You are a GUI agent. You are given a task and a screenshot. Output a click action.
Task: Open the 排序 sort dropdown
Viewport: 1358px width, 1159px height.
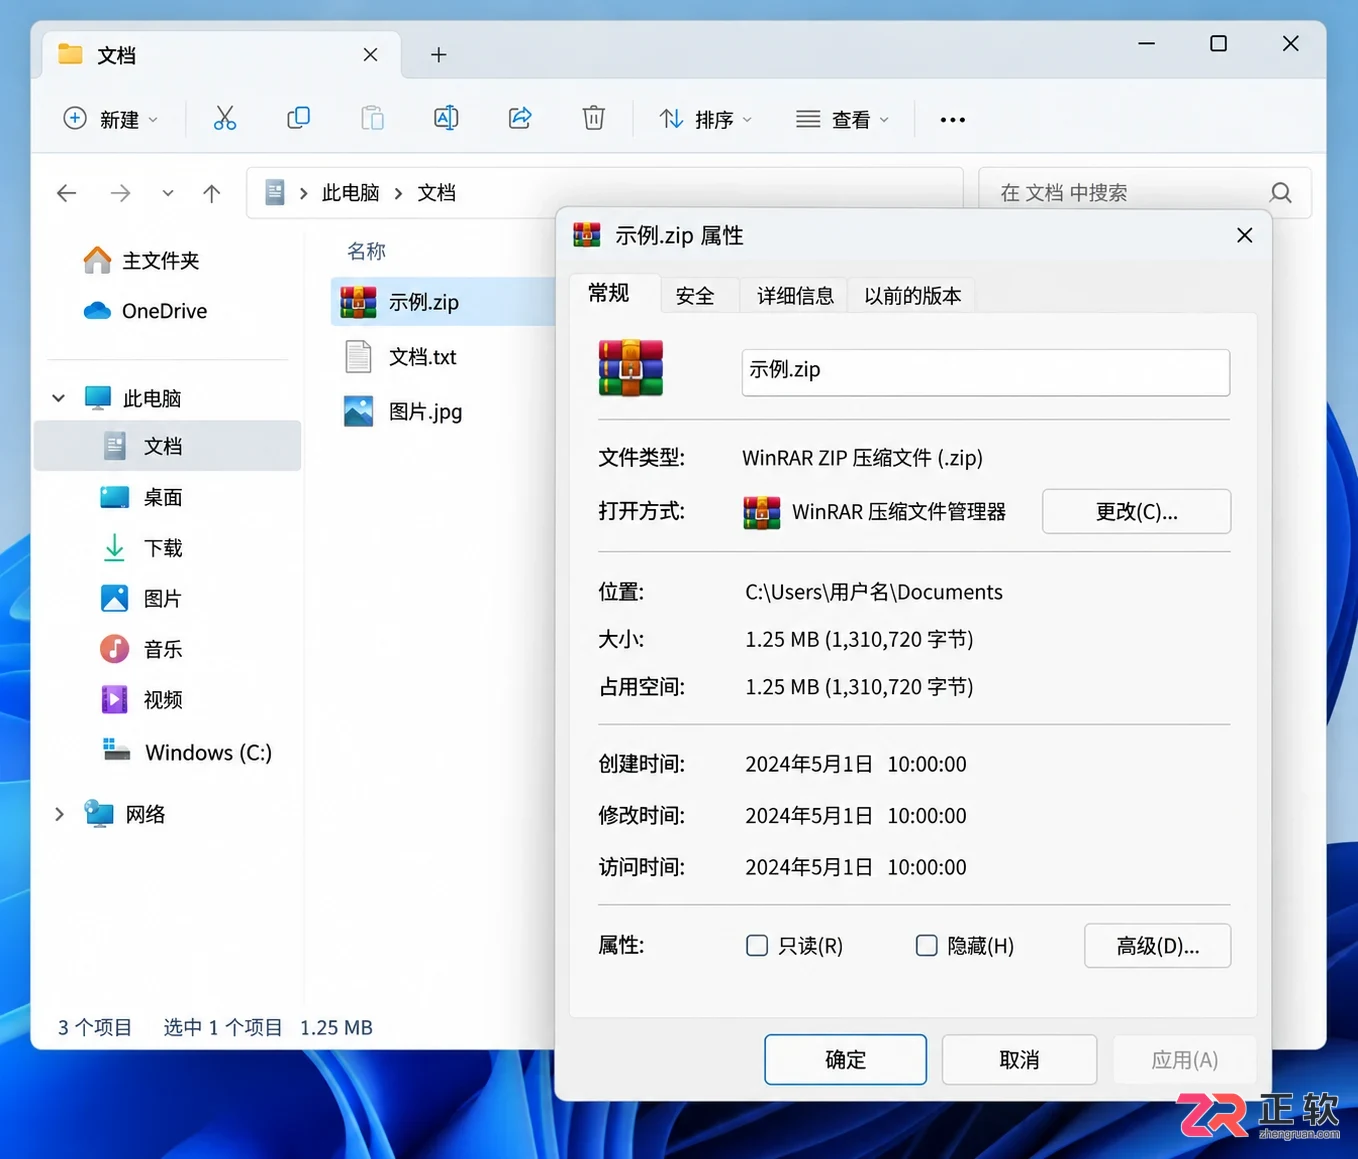click(x=705, y=119)
